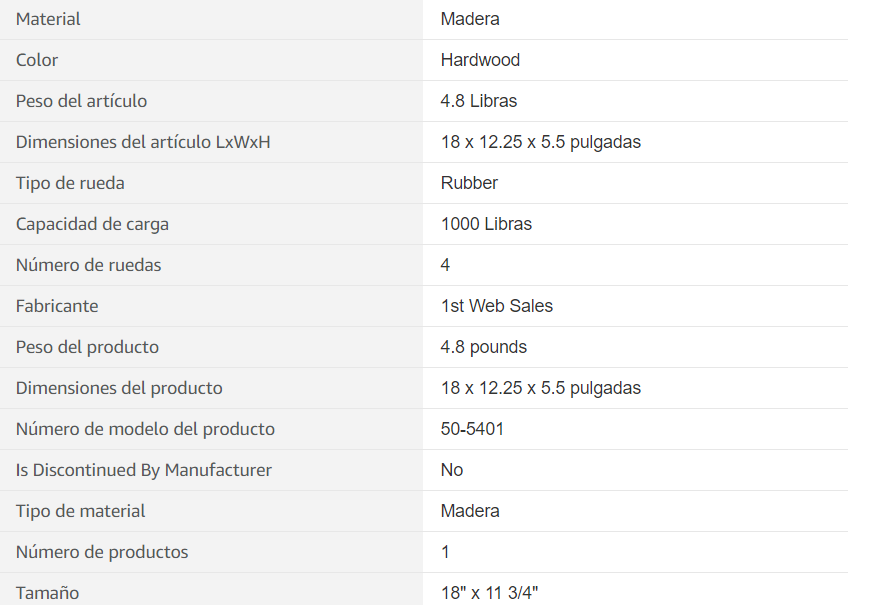Select the model number "50-5401"
Image resolution: width=895 pixels, height=605 pixels.
[x=472, y=429]
